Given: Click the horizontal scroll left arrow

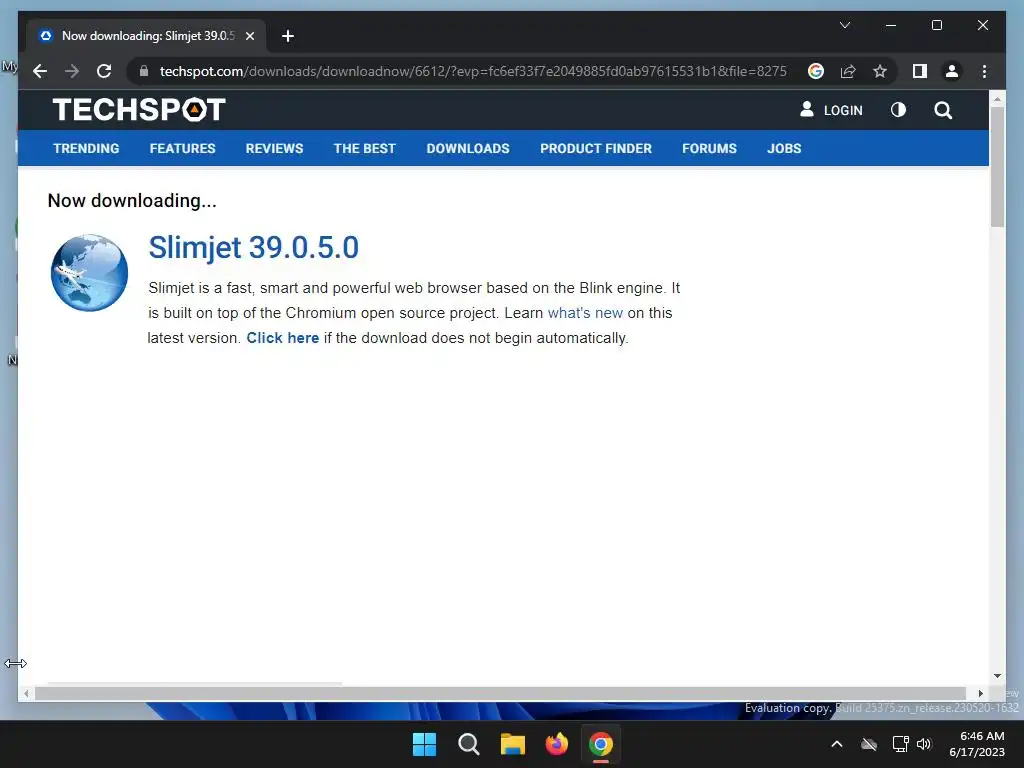Looking at the screenshot, I should pos(25,694).
